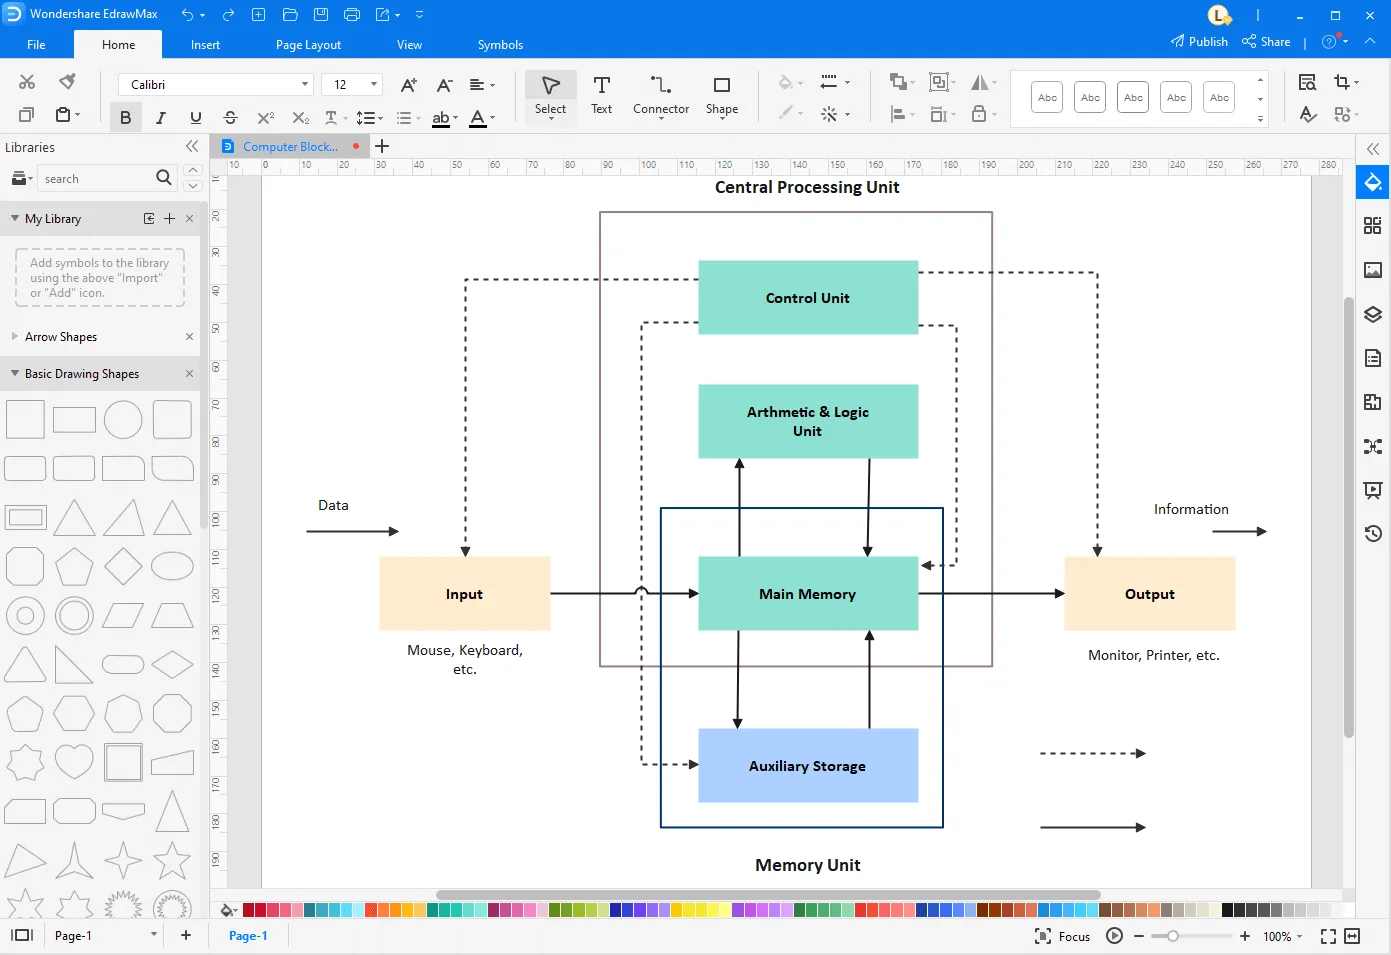This screenshot has width=1391, height=955.
Task: Click the Copy icon
Action: (x=27, y=115)
